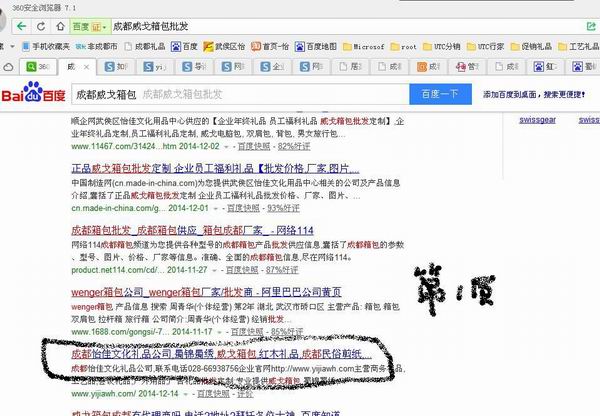Open the root bookmark folder
Viewport: 600px width, 416px height.
point(403,47)
